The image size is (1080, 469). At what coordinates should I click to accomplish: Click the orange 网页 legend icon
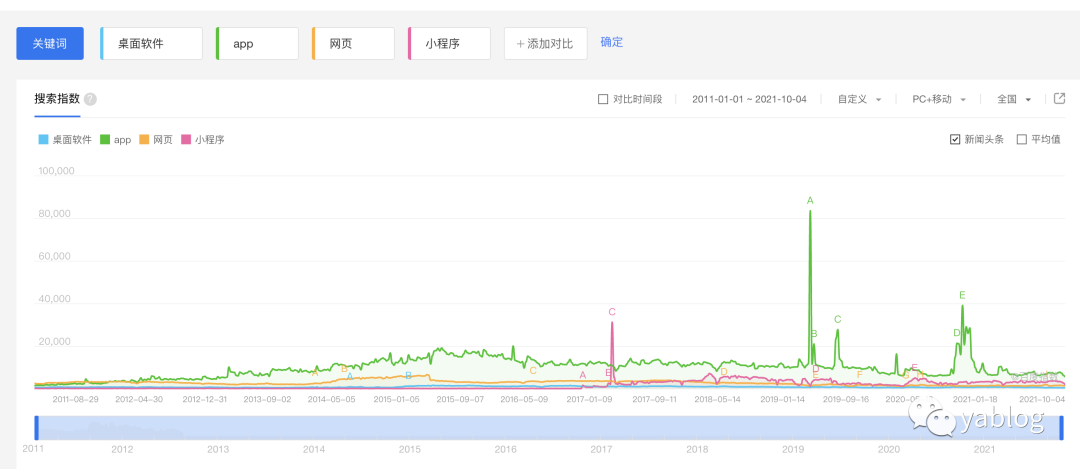point(144,139)
